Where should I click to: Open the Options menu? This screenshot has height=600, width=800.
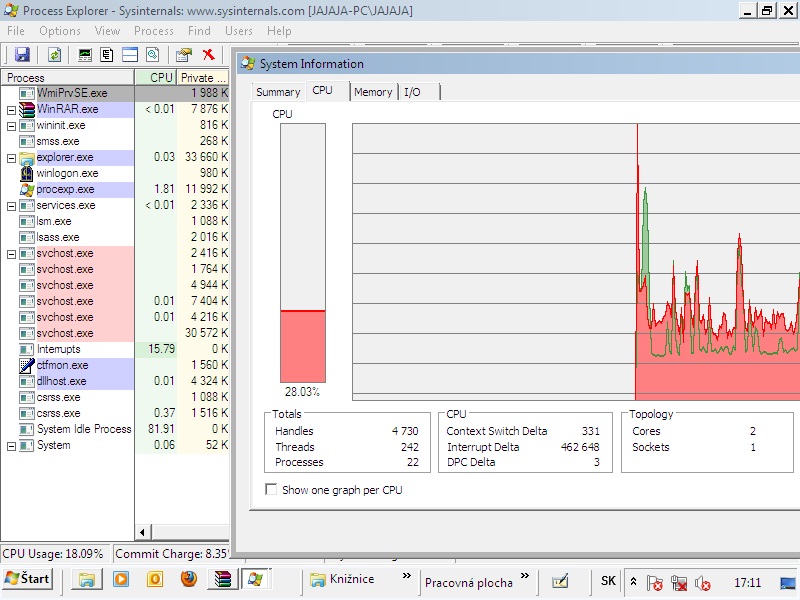tap(60, 31)
